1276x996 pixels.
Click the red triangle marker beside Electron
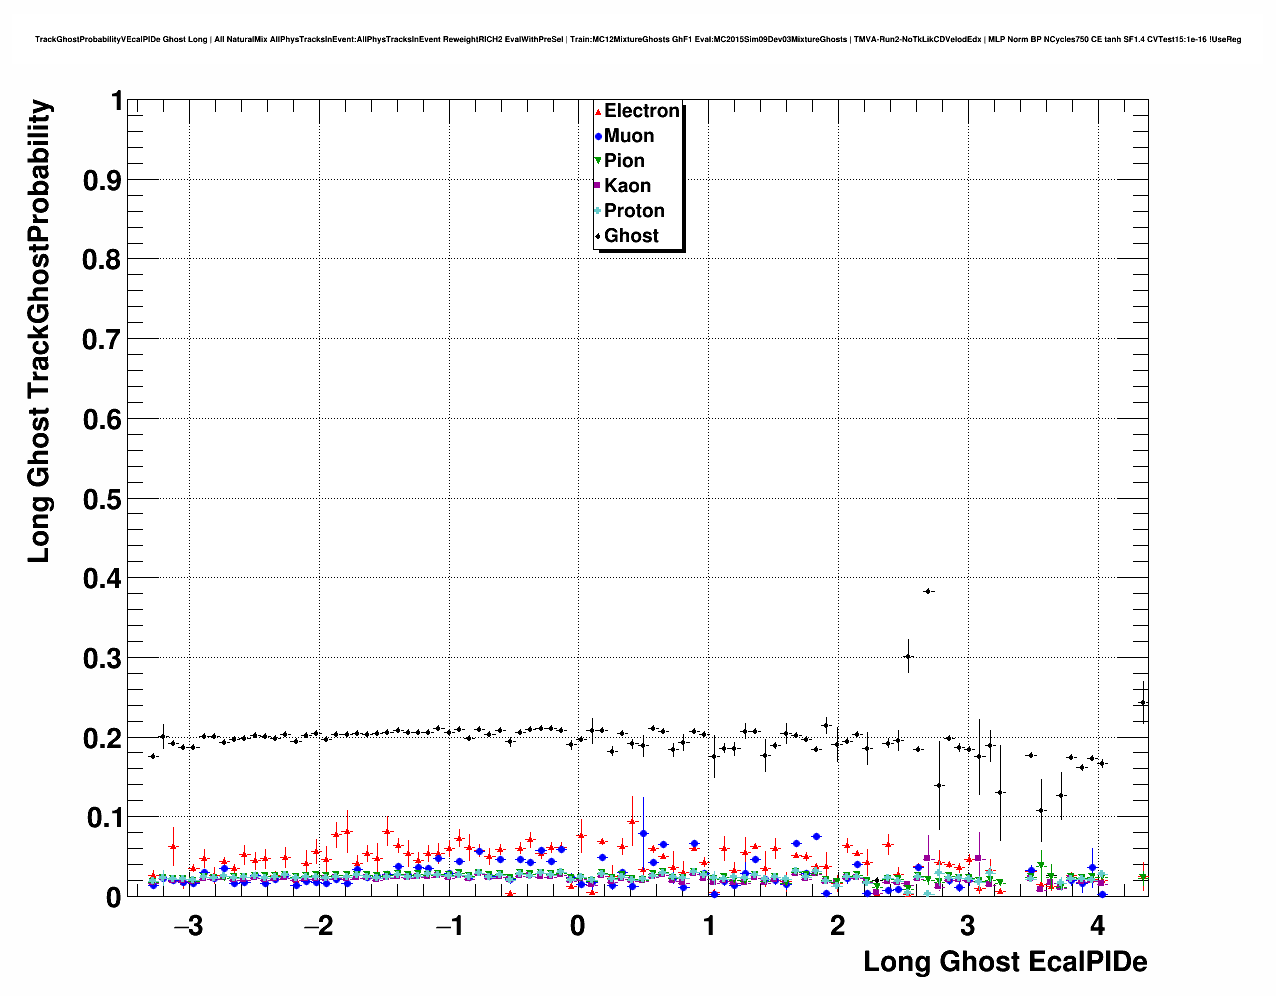(x=598, y=112)
